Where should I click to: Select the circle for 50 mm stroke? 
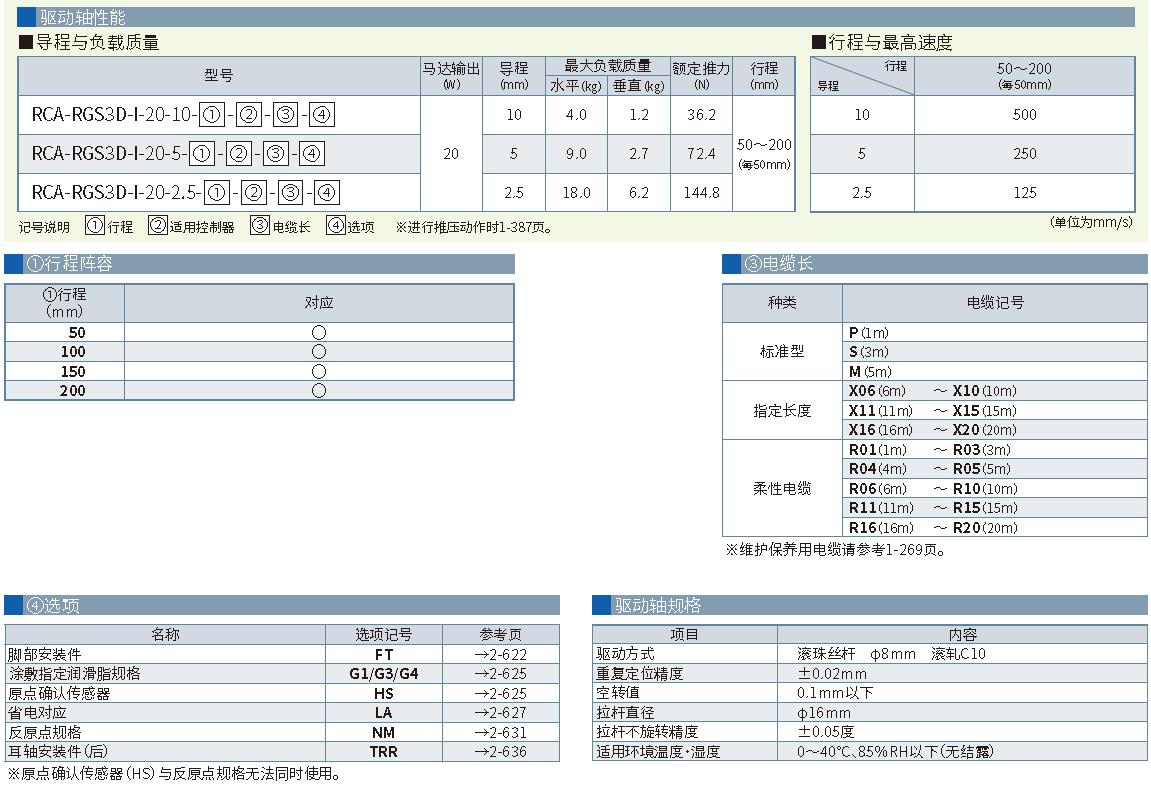pyautogui.click(x=319, y=332)
